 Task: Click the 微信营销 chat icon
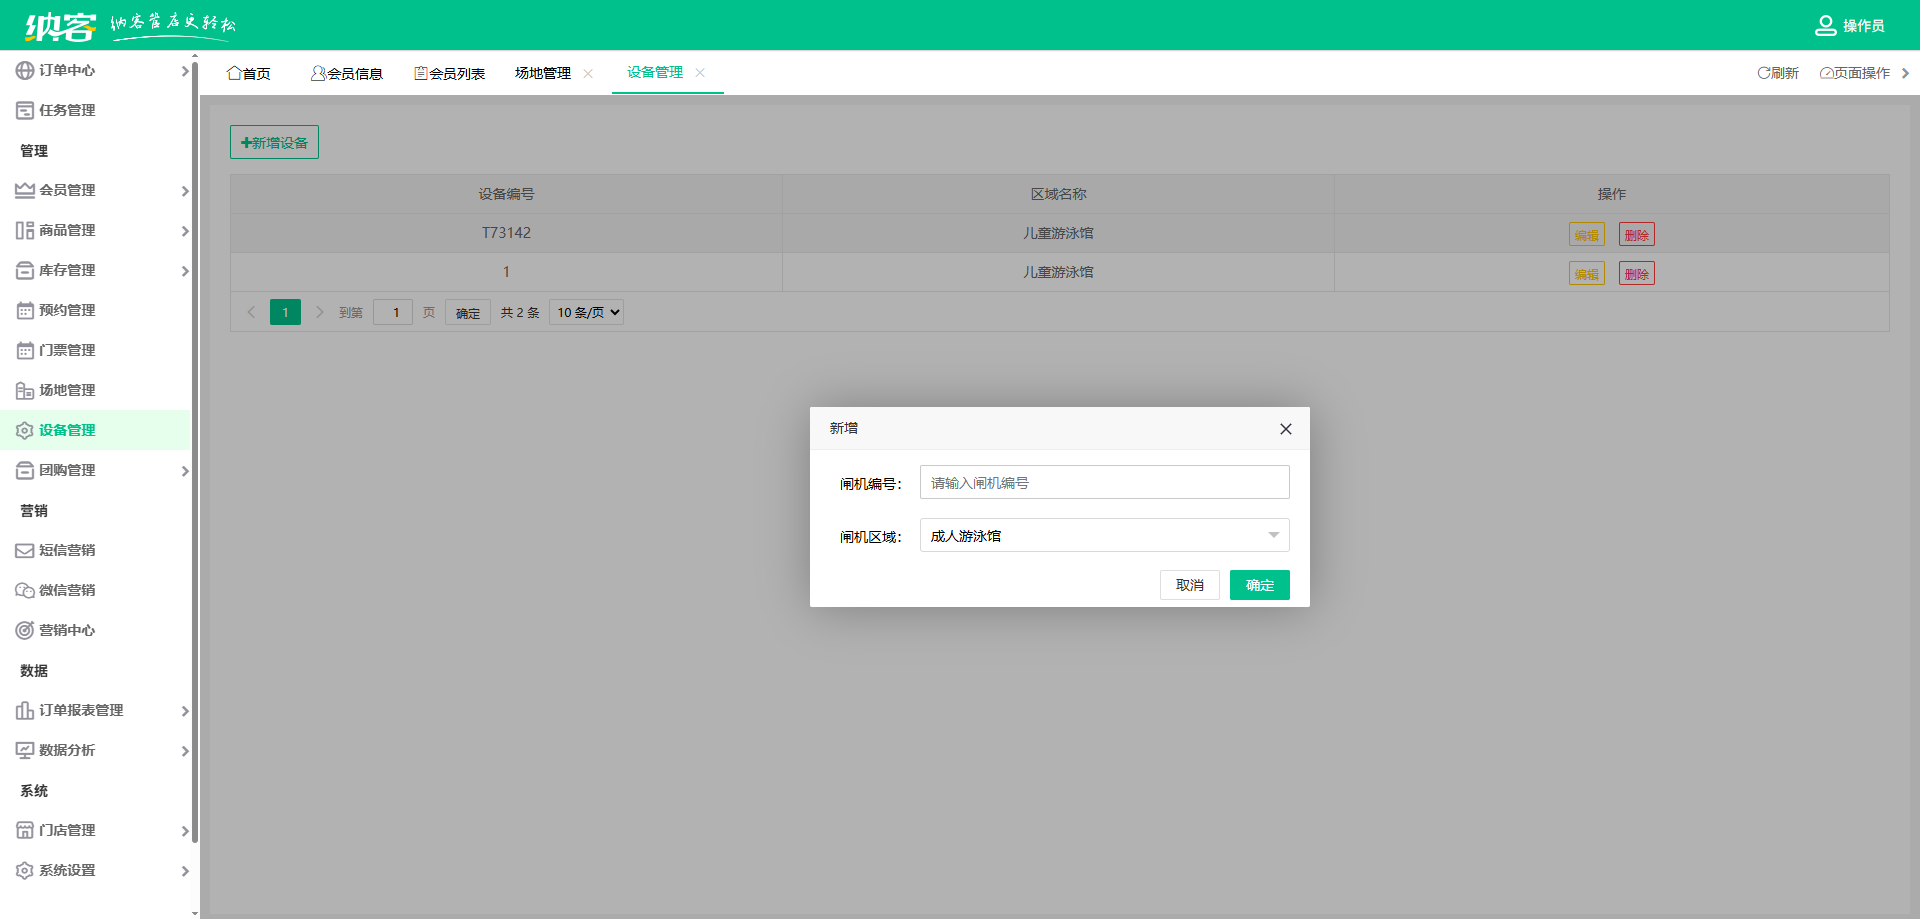click(25, 590)
